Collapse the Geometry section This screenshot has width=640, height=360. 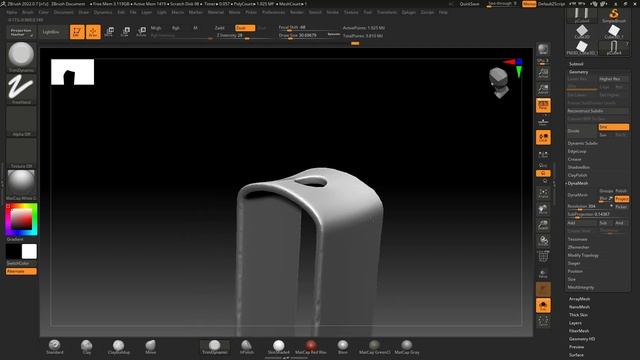coord(579,72)
